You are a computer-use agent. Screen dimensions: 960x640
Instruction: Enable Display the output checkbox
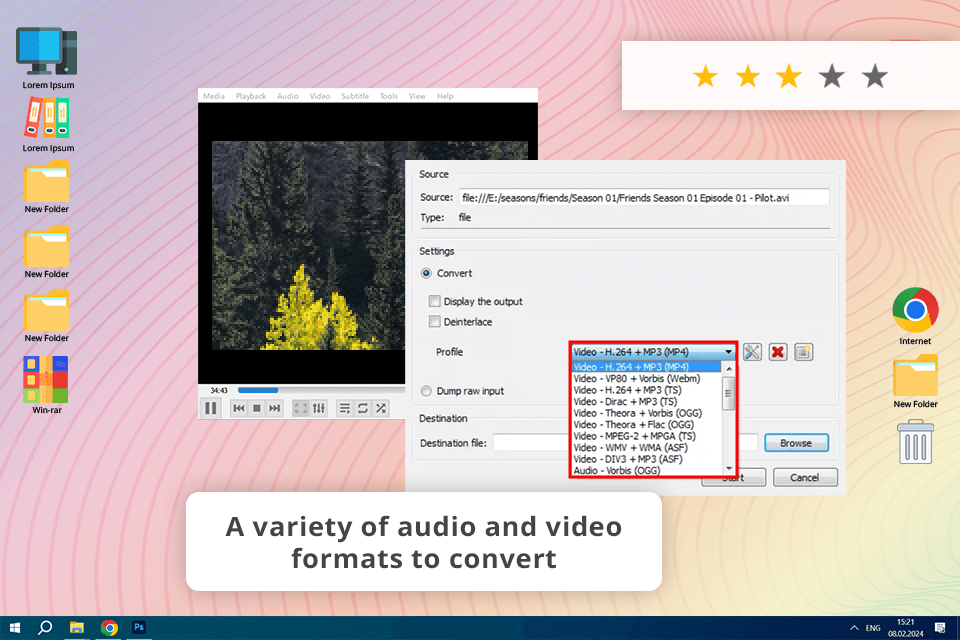(434, 301)
